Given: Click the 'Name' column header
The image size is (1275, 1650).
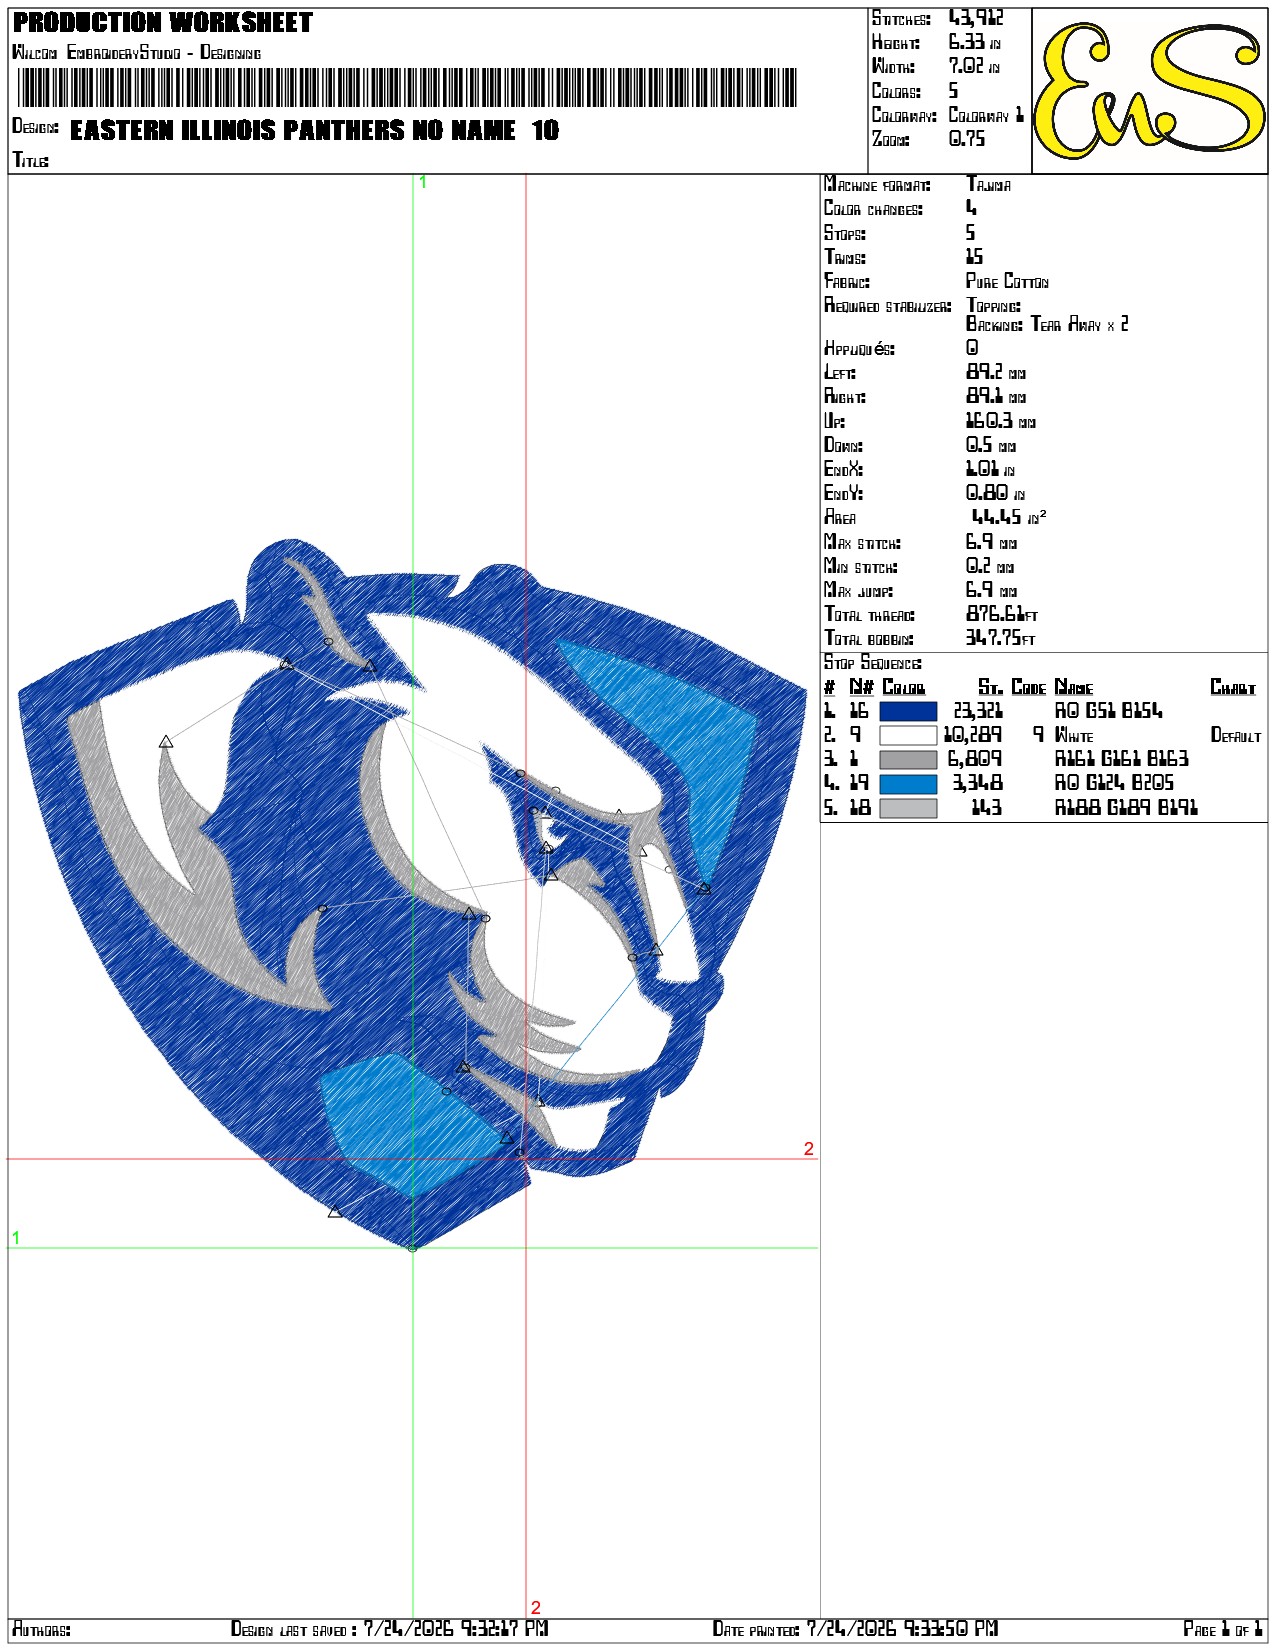Looking at the screenshot, I should (x=1074, y=687).
